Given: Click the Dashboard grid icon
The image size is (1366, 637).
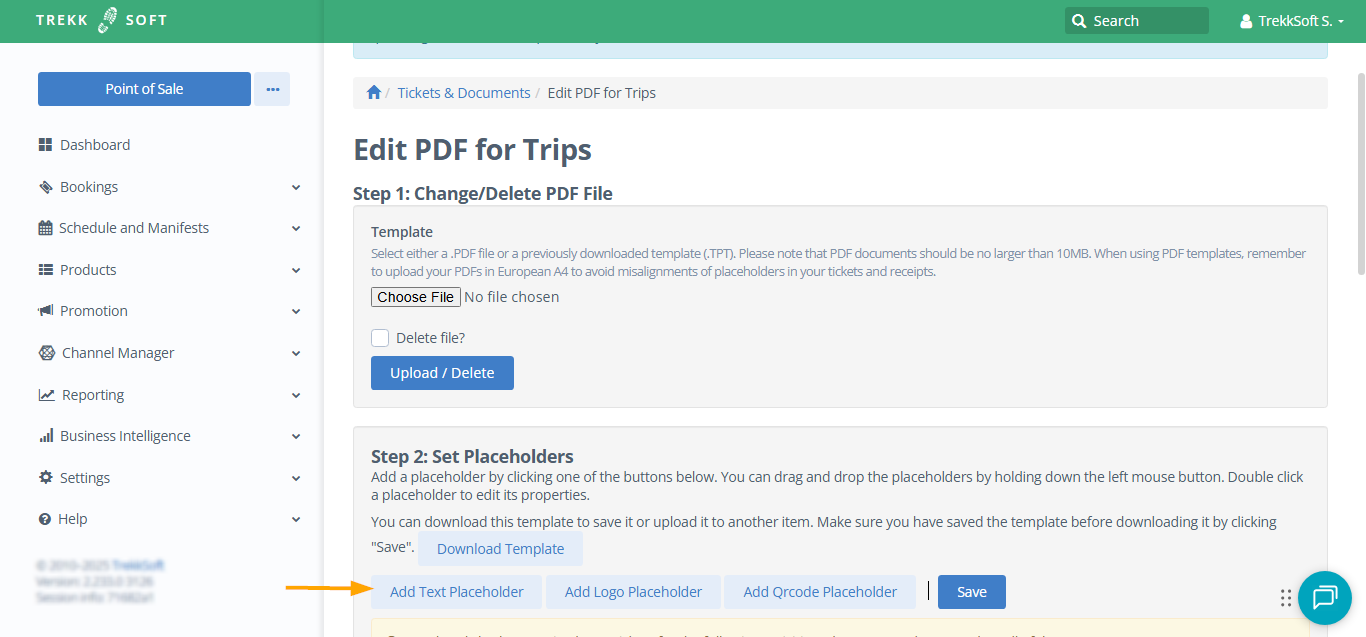Looking at the screenshot, I should click(45, 145).
